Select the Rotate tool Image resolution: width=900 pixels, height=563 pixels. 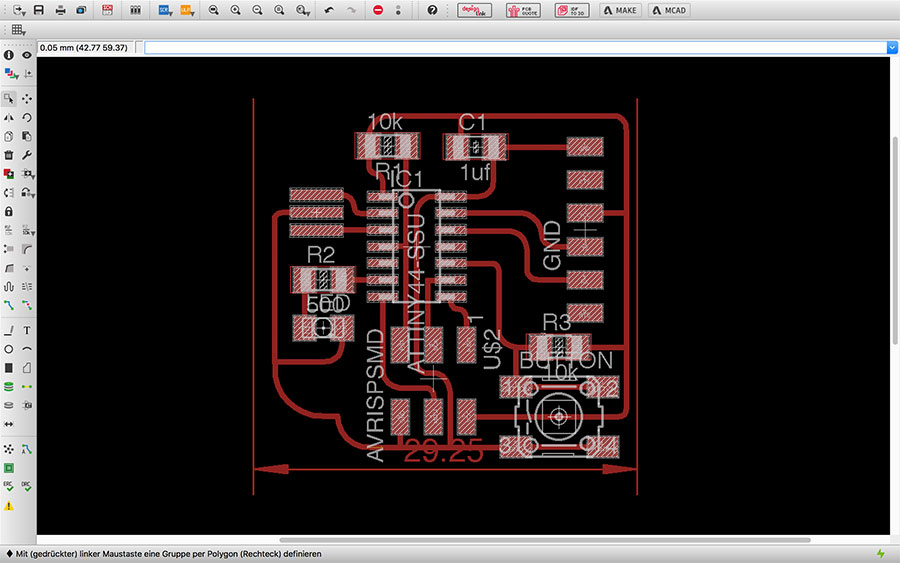tap(26, 118)
